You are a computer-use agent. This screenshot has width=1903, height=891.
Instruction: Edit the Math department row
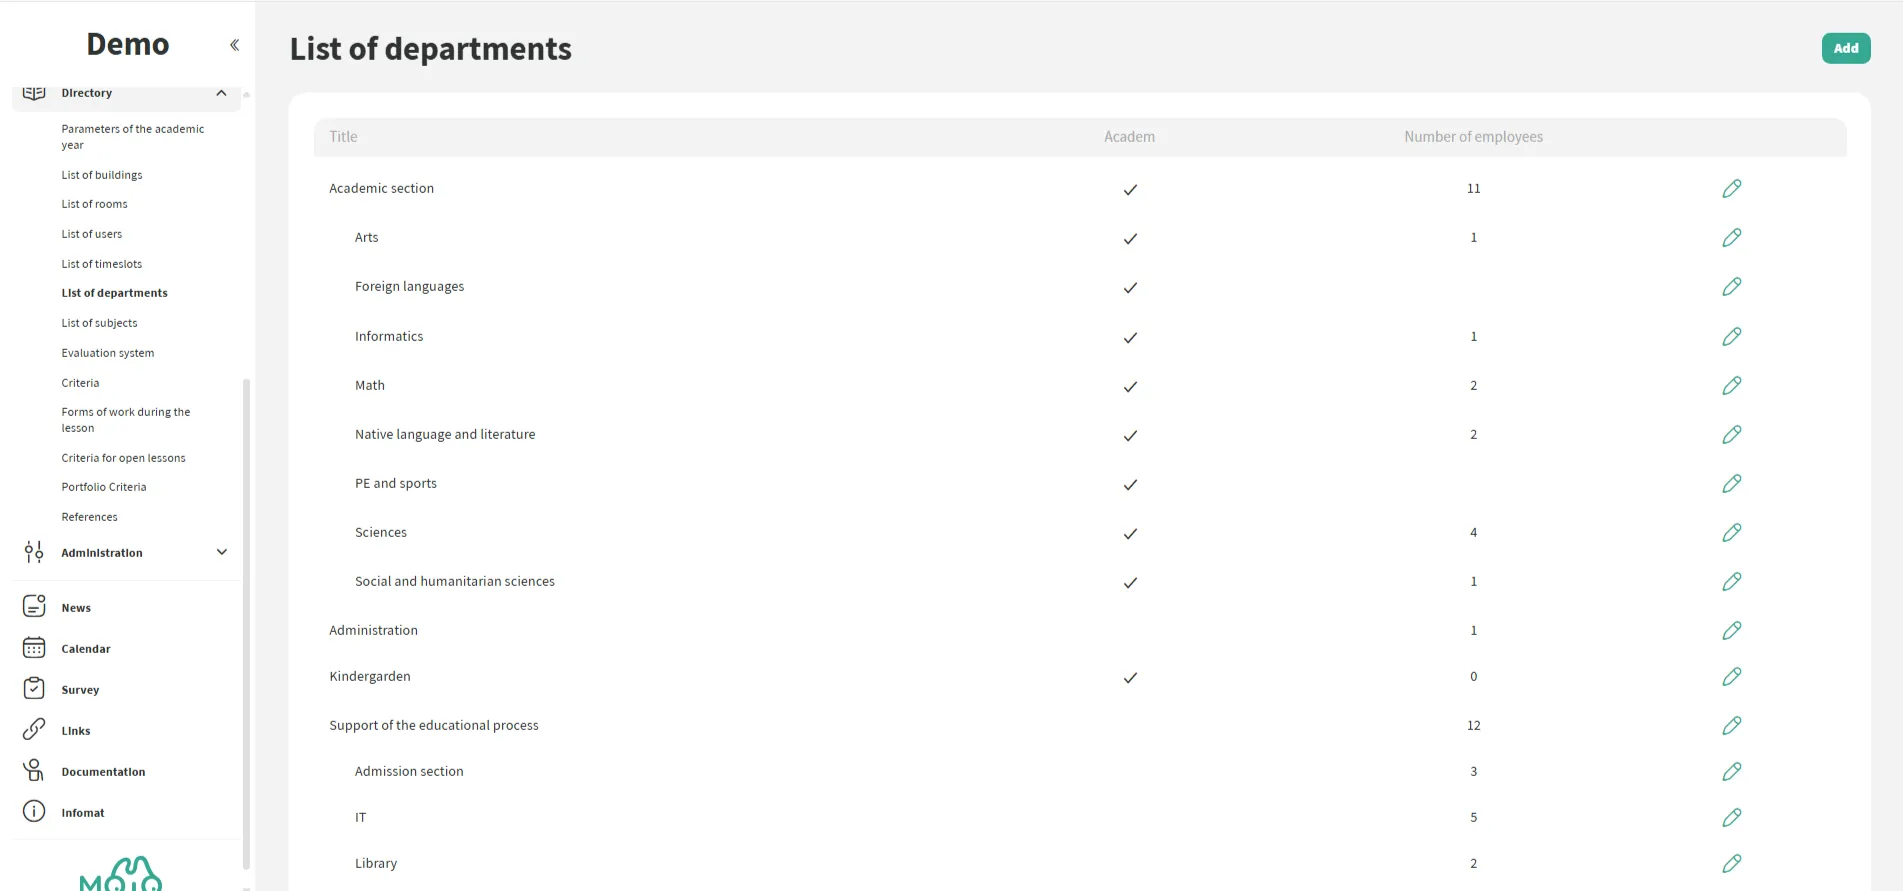1731,386
